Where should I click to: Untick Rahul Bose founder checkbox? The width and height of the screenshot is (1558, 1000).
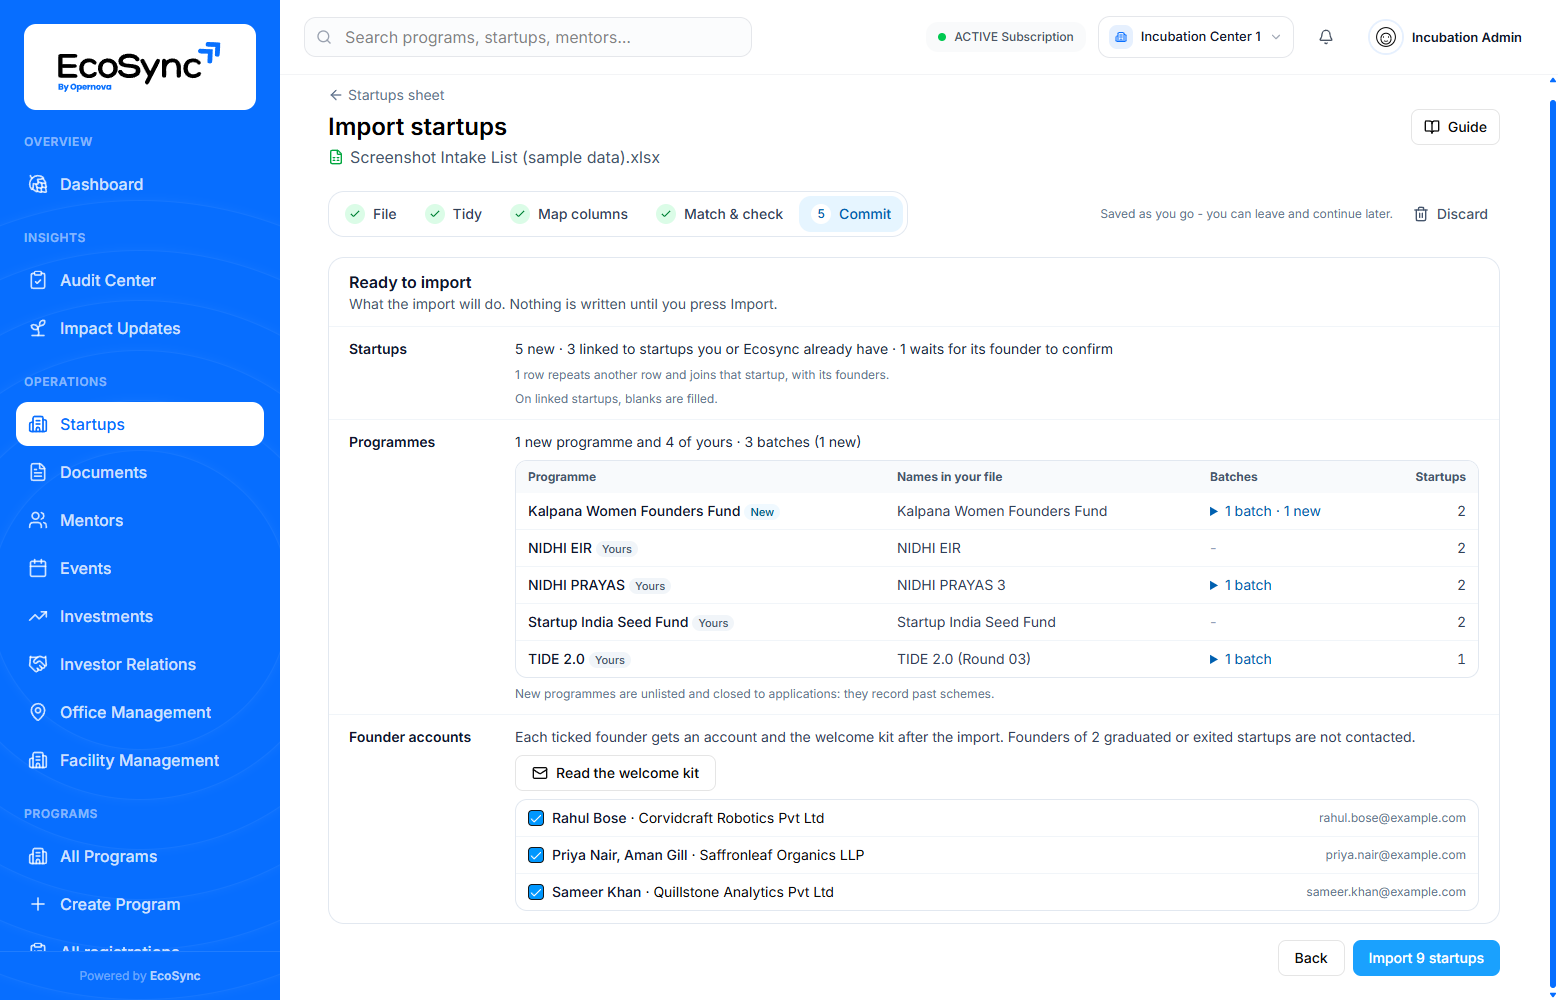pyautogui.click(x=536, y=818)
